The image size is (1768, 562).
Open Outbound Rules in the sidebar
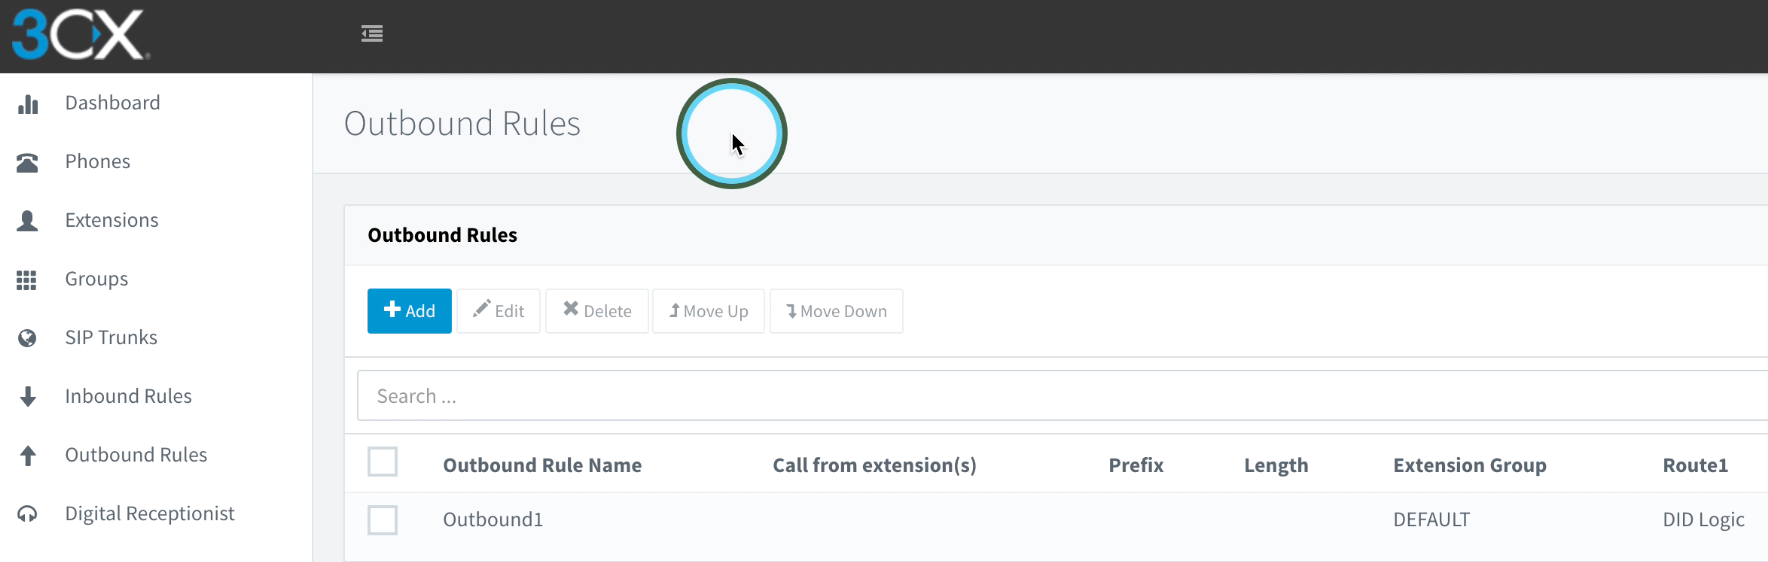tap(136, 455)
